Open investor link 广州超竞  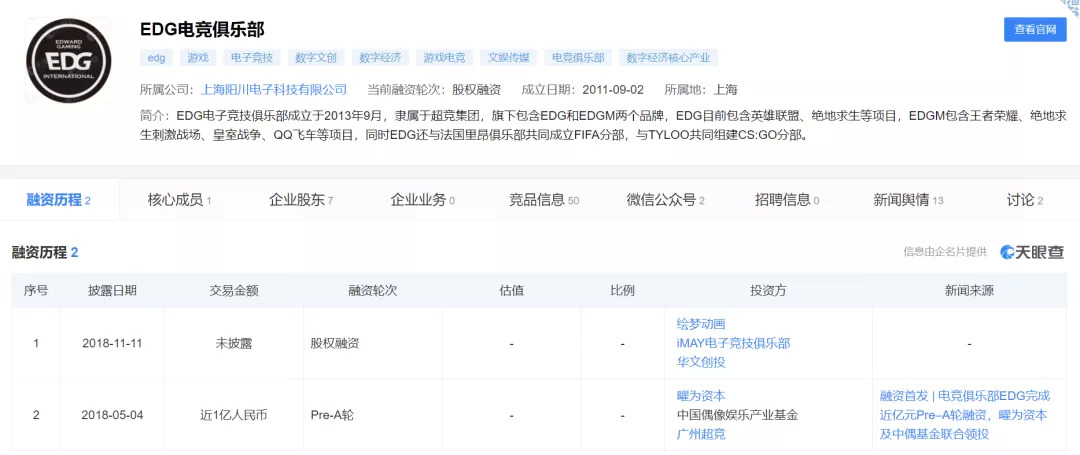(700, 434)
